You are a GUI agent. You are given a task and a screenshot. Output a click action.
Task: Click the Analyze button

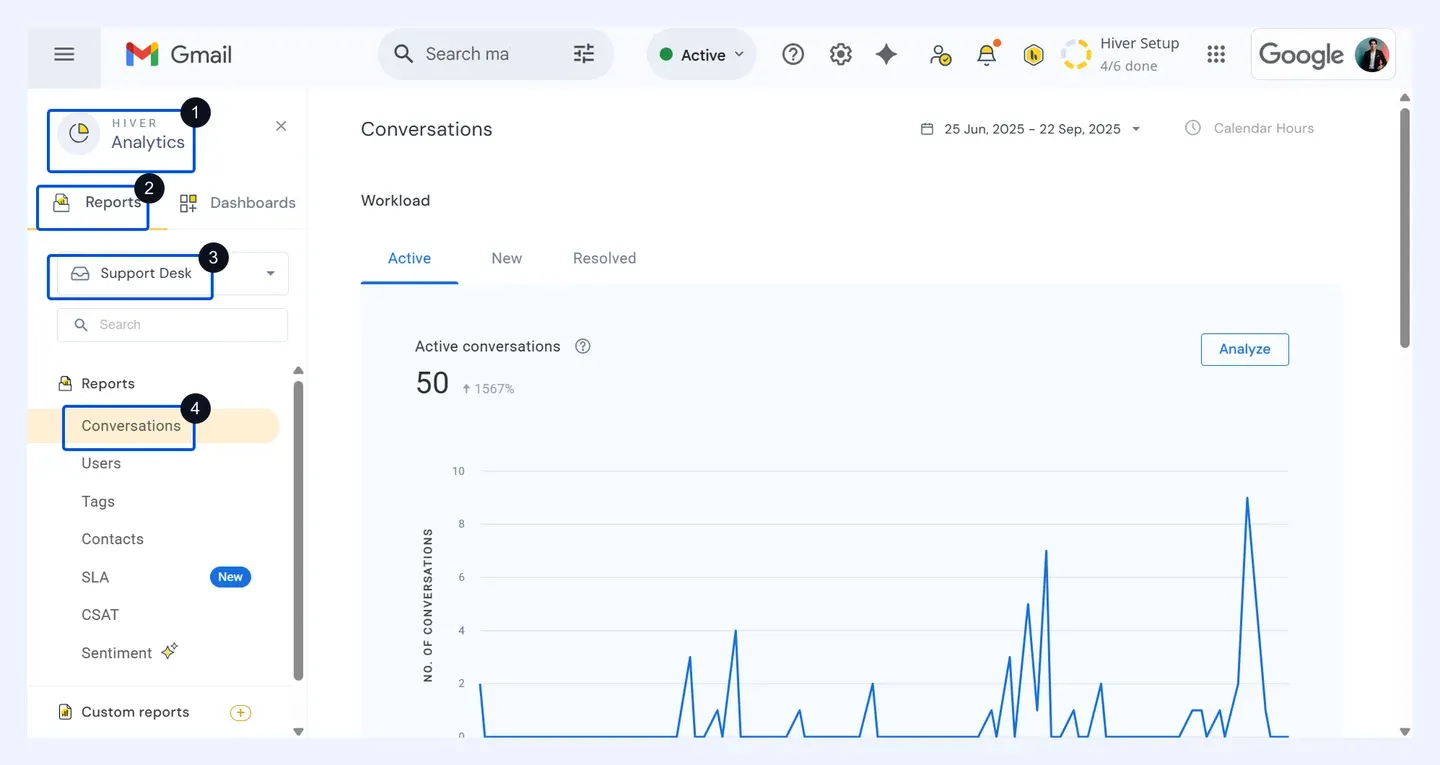pos(1245,349)
